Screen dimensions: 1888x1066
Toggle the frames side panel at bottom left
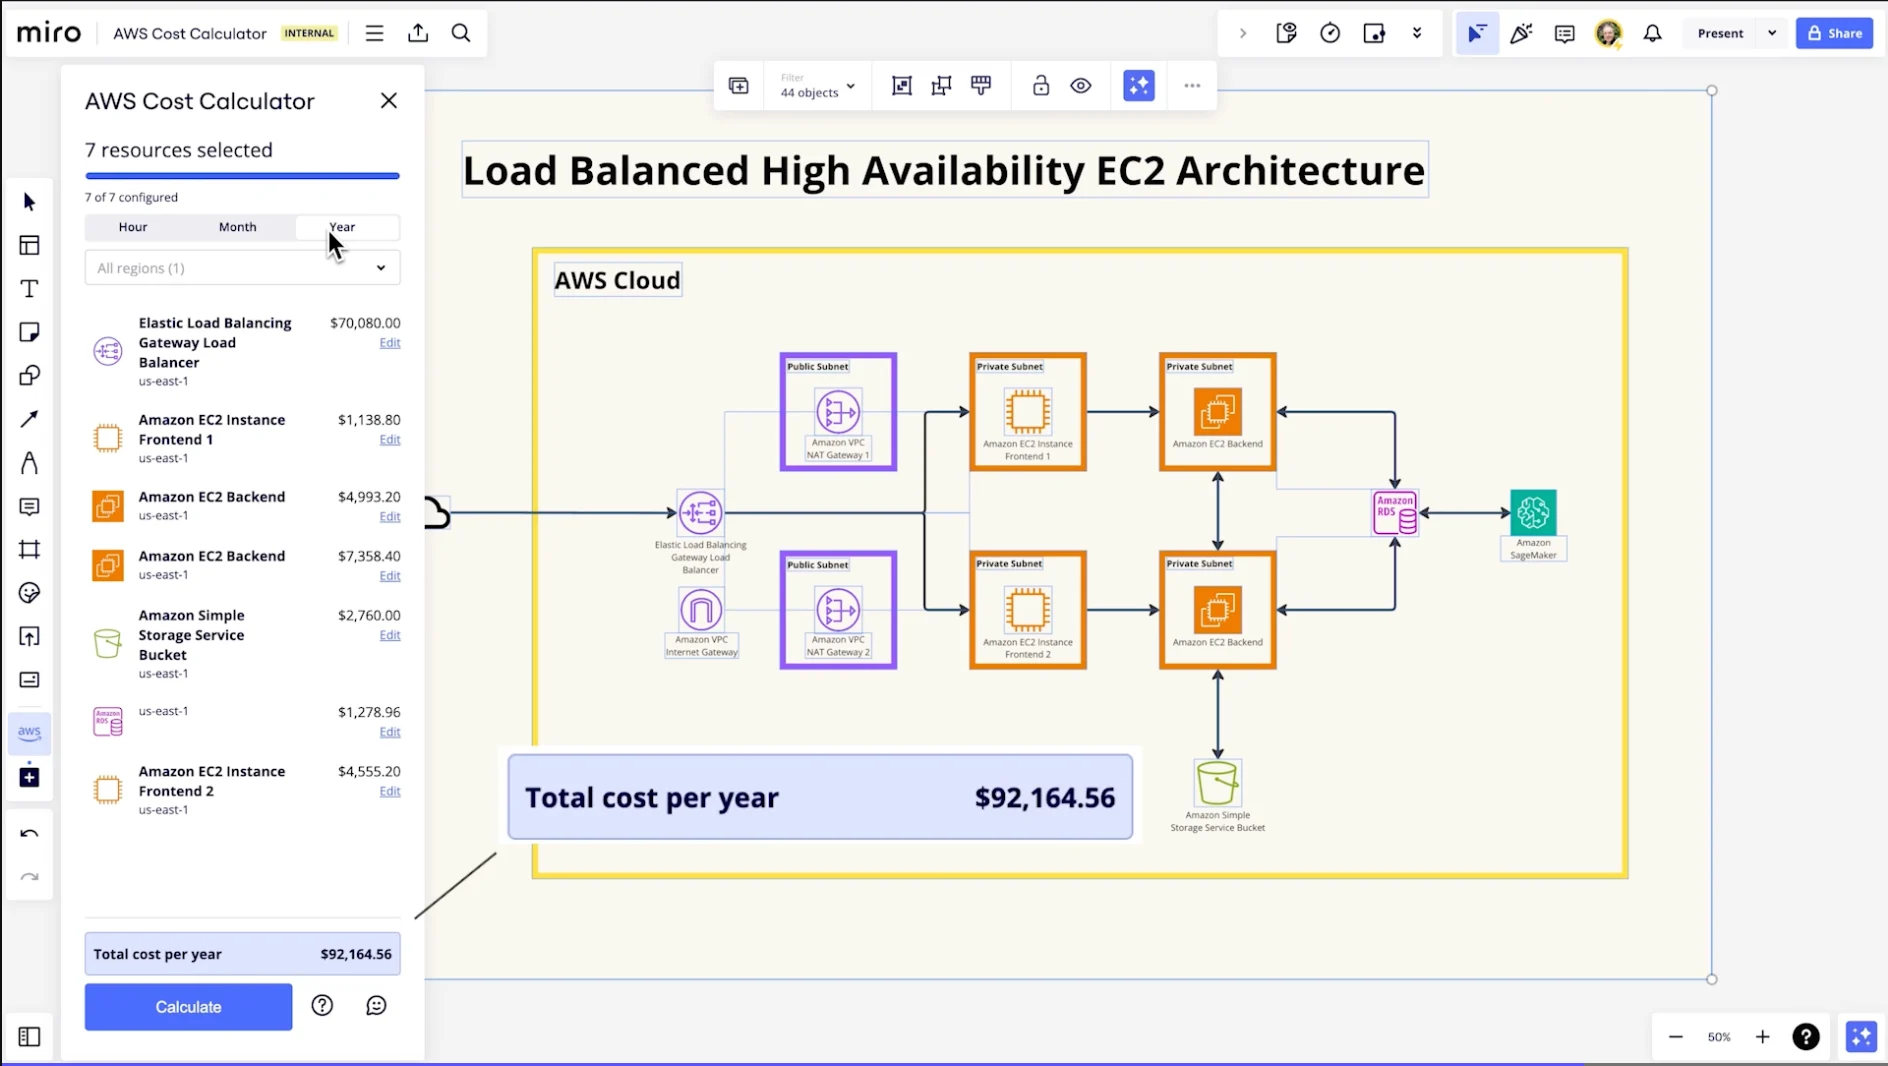[29, 1037]
